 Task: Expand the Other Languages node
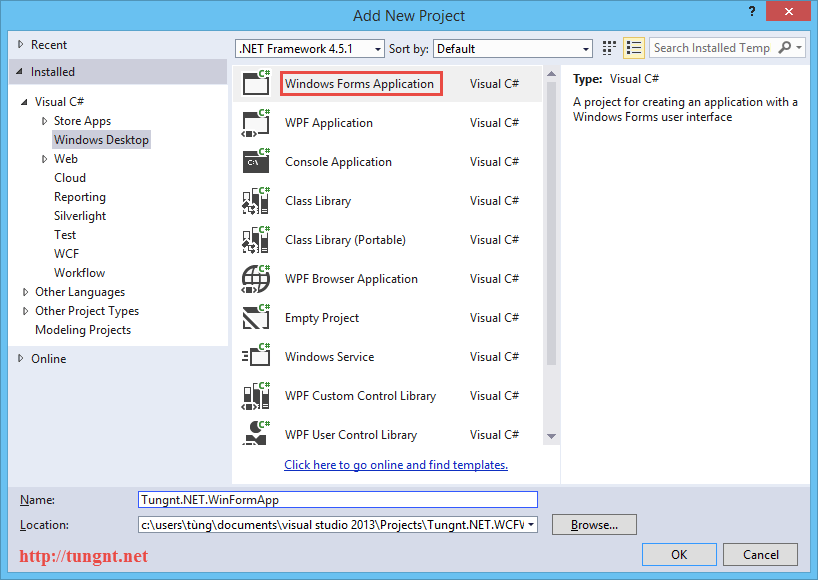pos(25,292)
